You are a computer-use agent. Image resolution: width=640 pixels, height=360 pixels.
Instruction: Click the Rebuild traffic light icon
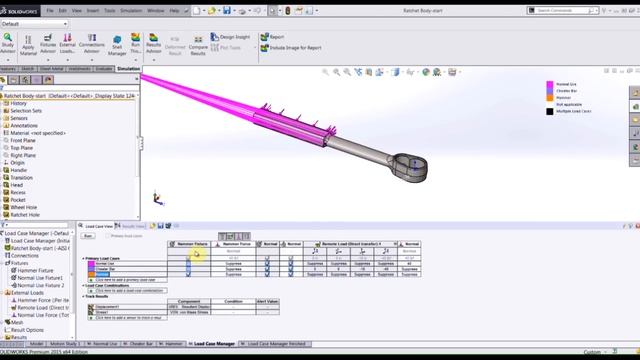tap(287, 11)
